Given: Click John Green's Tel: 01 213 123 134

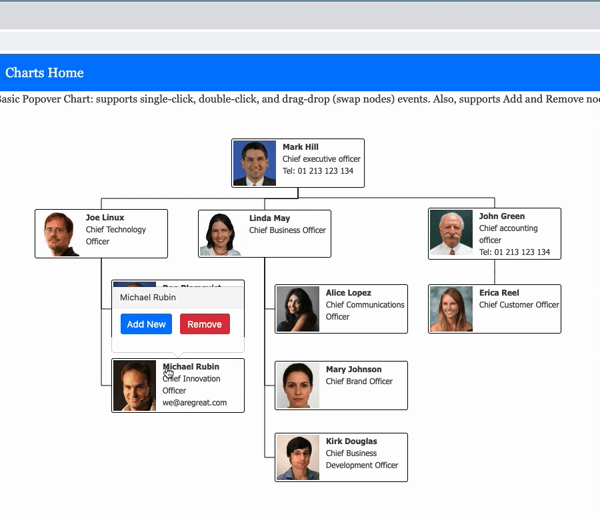Looking at the screenshot, I should point(514,252).
